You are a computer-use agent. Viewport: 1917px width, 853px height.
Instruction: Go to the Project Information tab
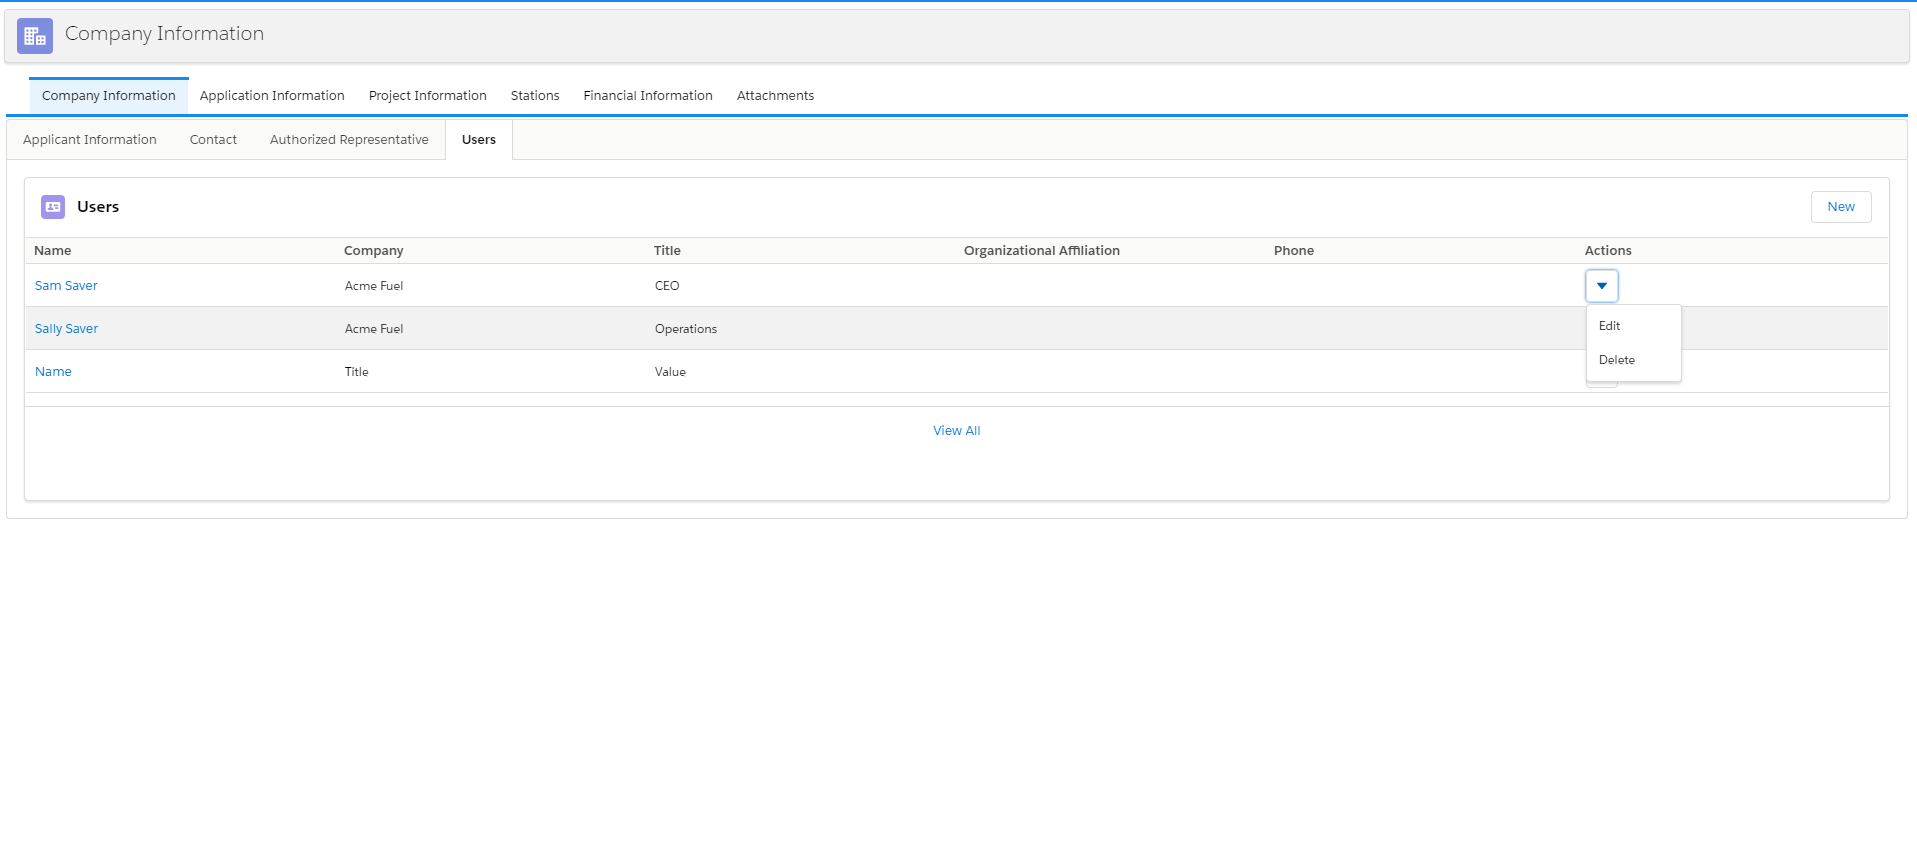coord(427,96)
